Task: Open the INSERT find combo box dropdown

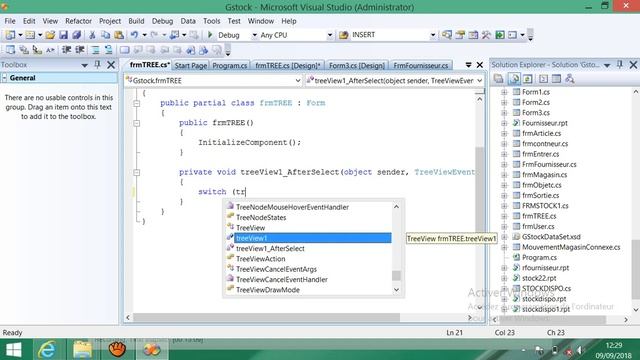Action: 433,35
